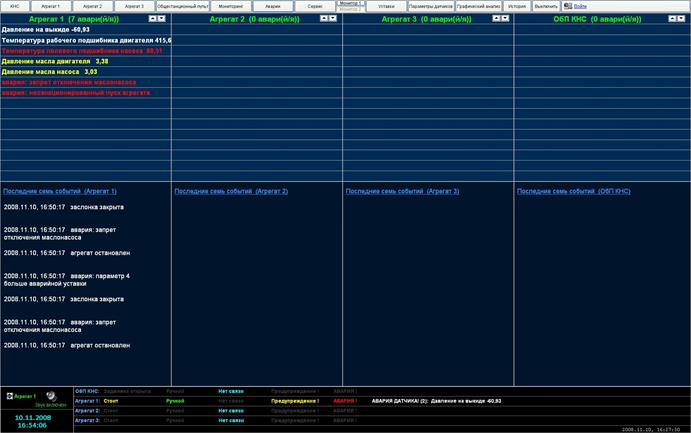Click the sound speaker icon in status panel
691x433 pixels.
point(50,396)
